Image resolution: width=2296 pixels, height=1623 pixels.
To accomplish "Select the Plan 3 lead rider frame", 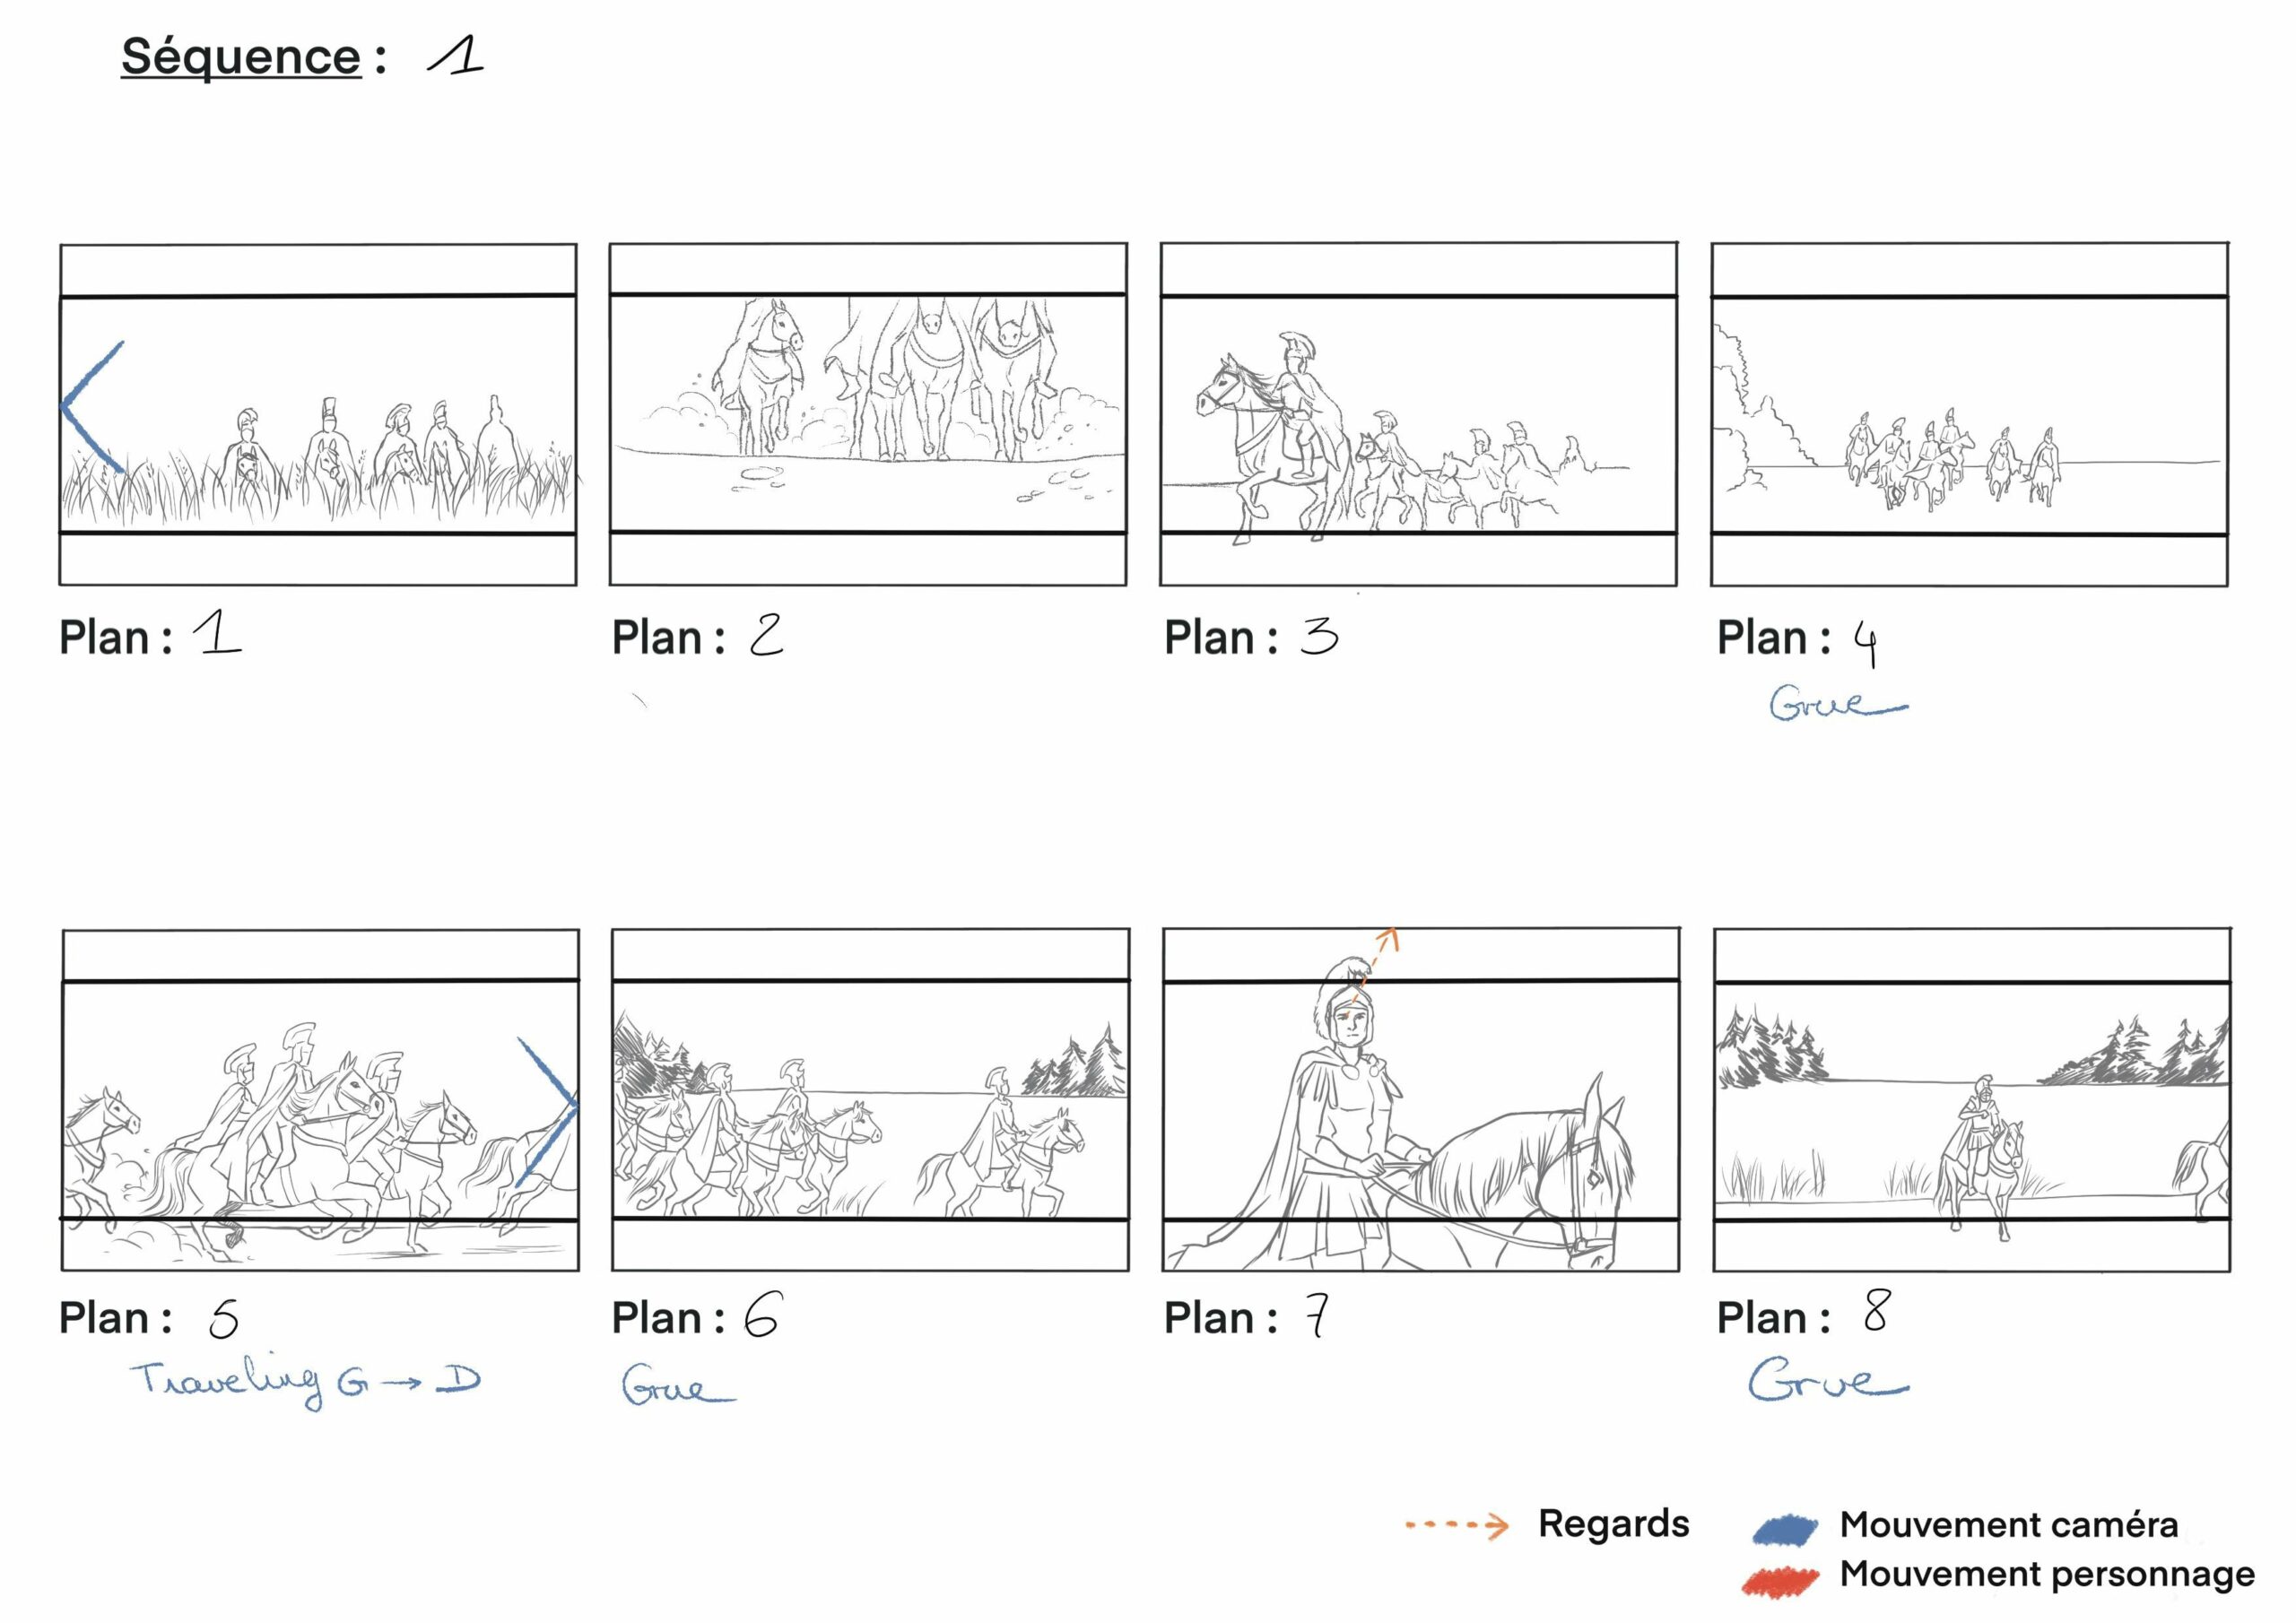I will [x=1418, y=414].
